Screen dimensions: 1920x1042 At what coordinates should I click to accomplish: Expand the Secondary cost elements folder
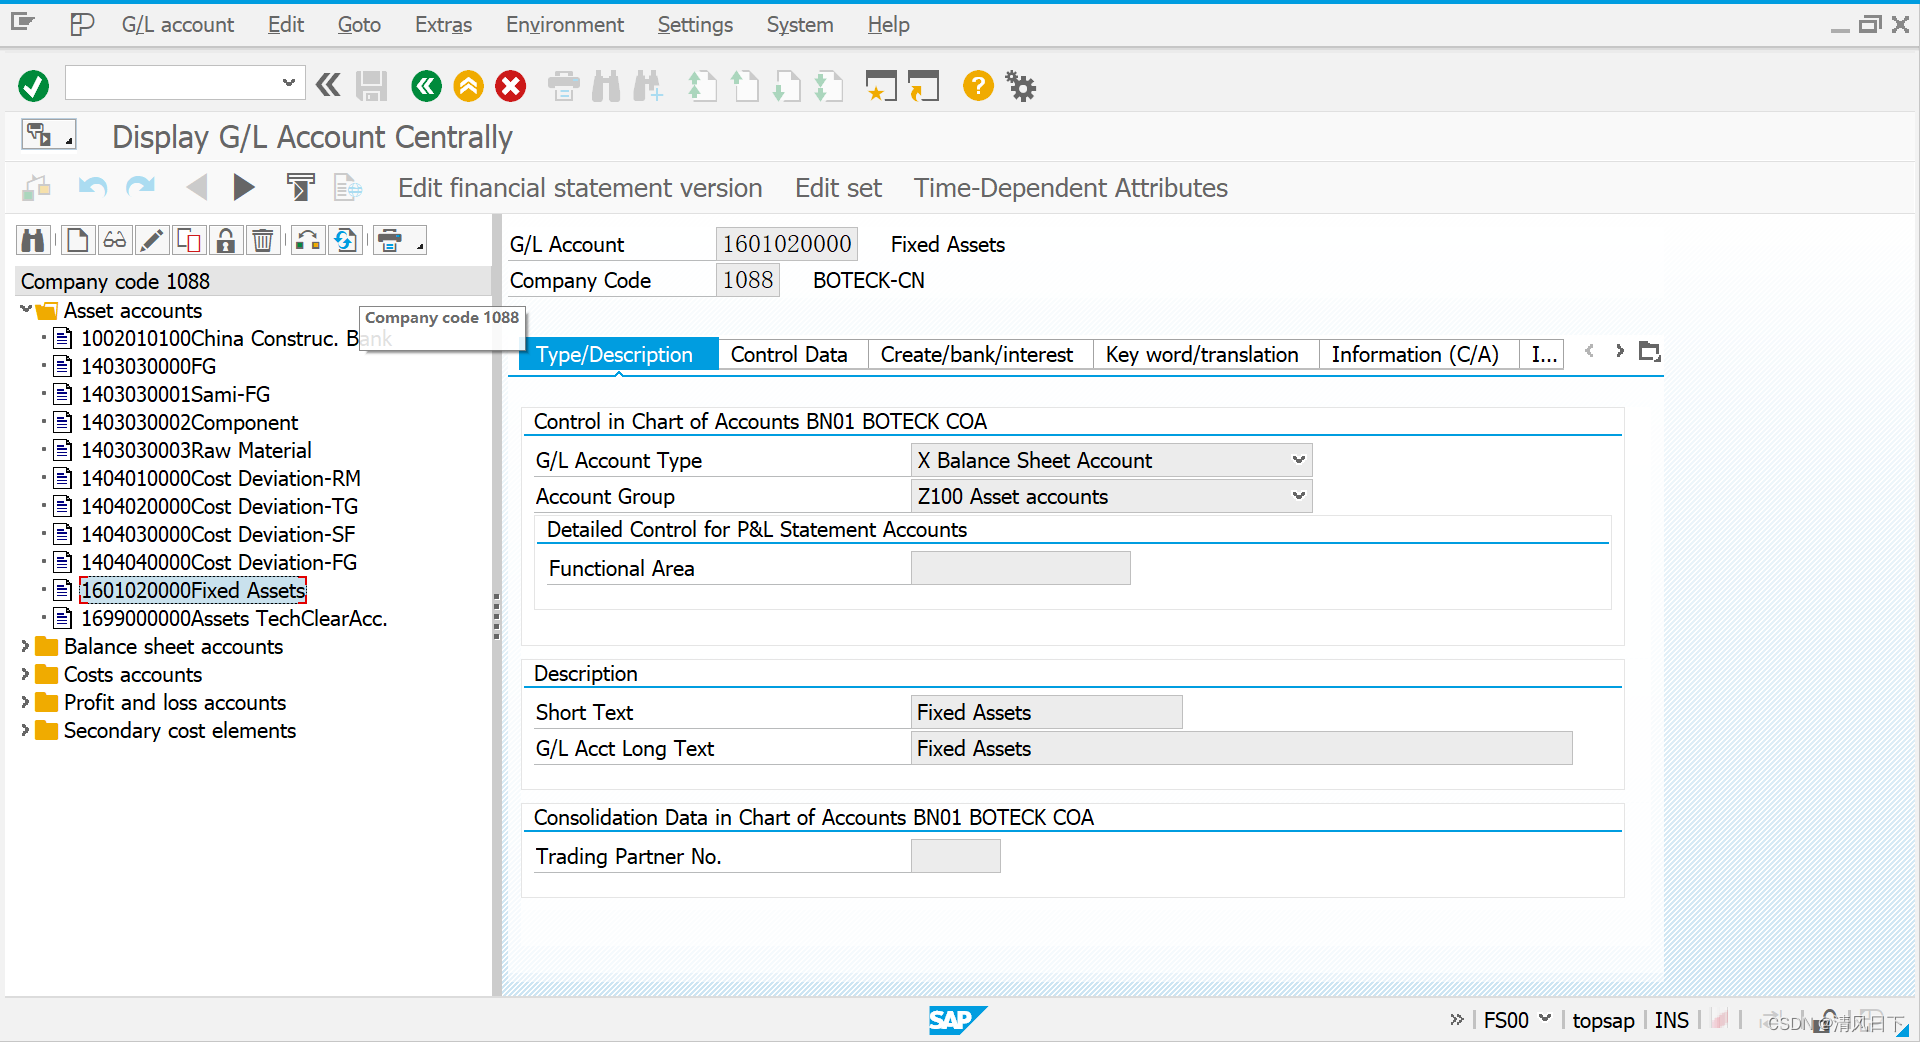point(26,730)
